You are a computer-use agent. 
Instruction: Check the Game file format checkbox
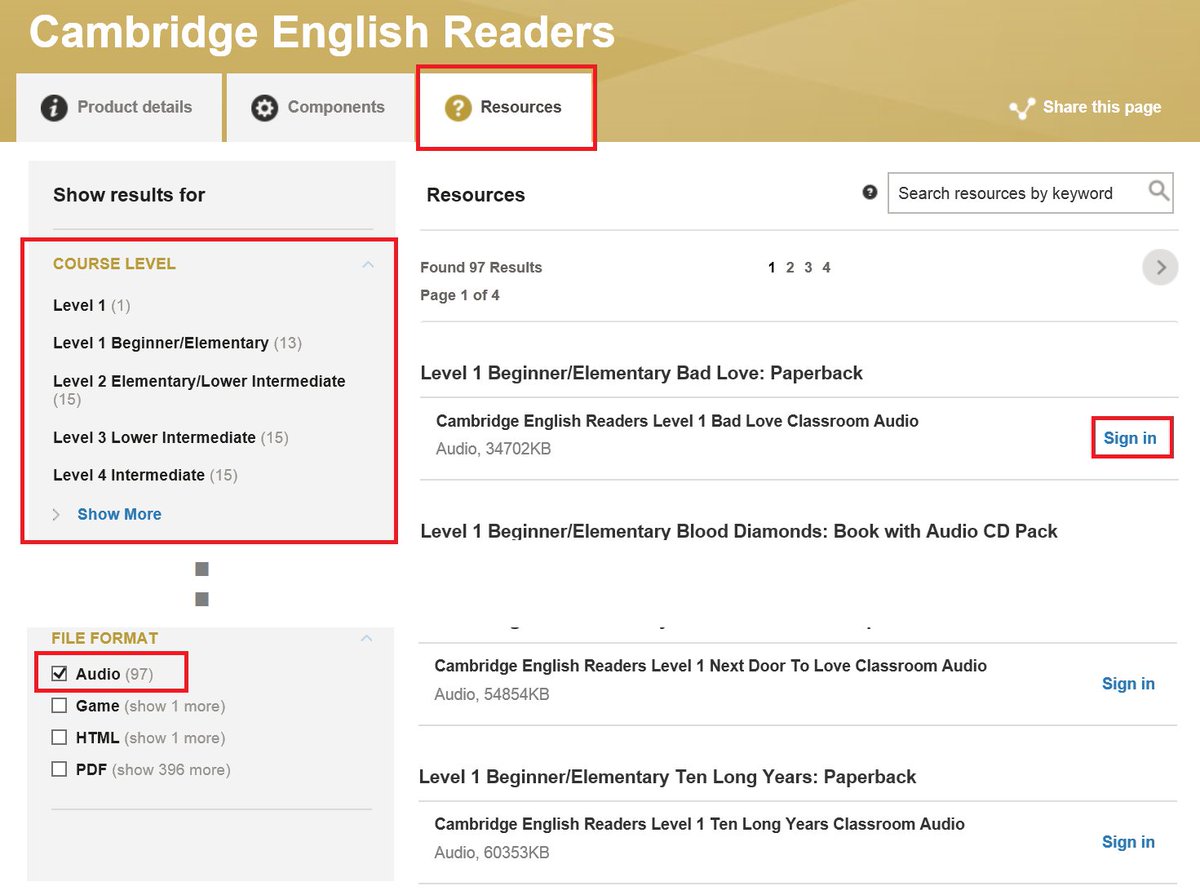[59, 706]
